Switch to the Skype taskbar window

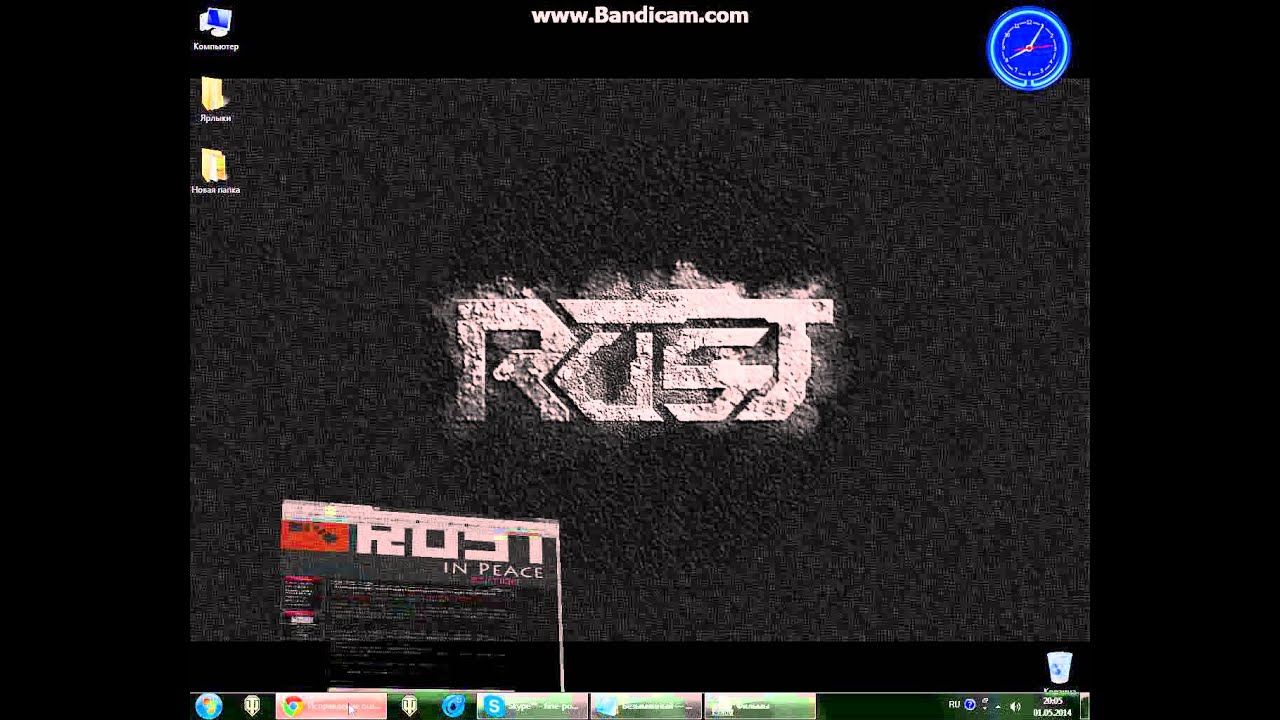[532, 706]
